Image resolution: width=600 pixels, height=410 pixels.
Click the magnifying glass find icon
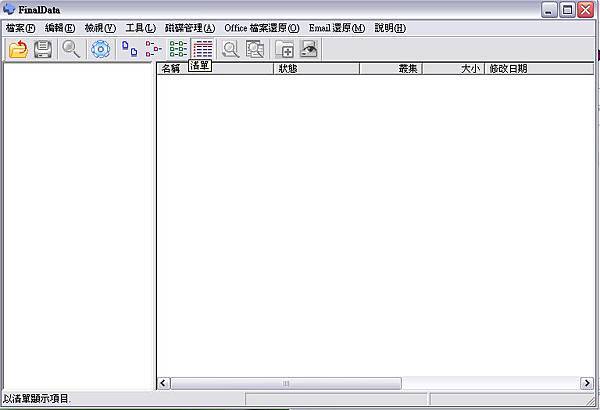pyautogui.click(x=71, y=49)
